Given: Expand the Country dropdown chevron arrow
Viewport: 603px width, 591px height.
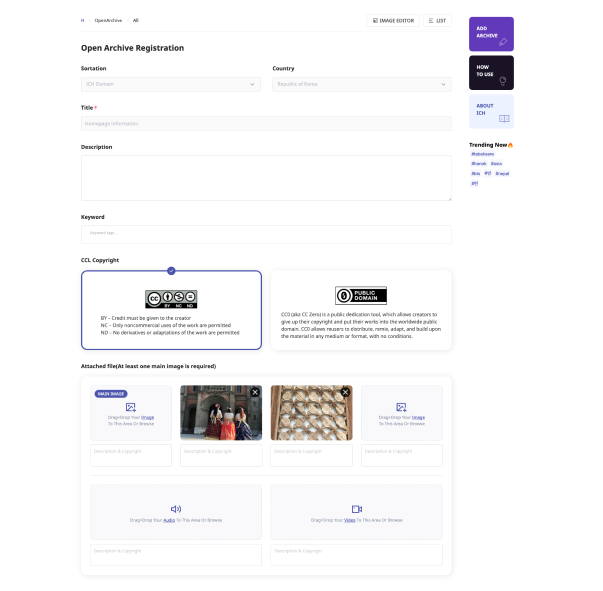Looking at the screenshot, I should coord(443,84).
